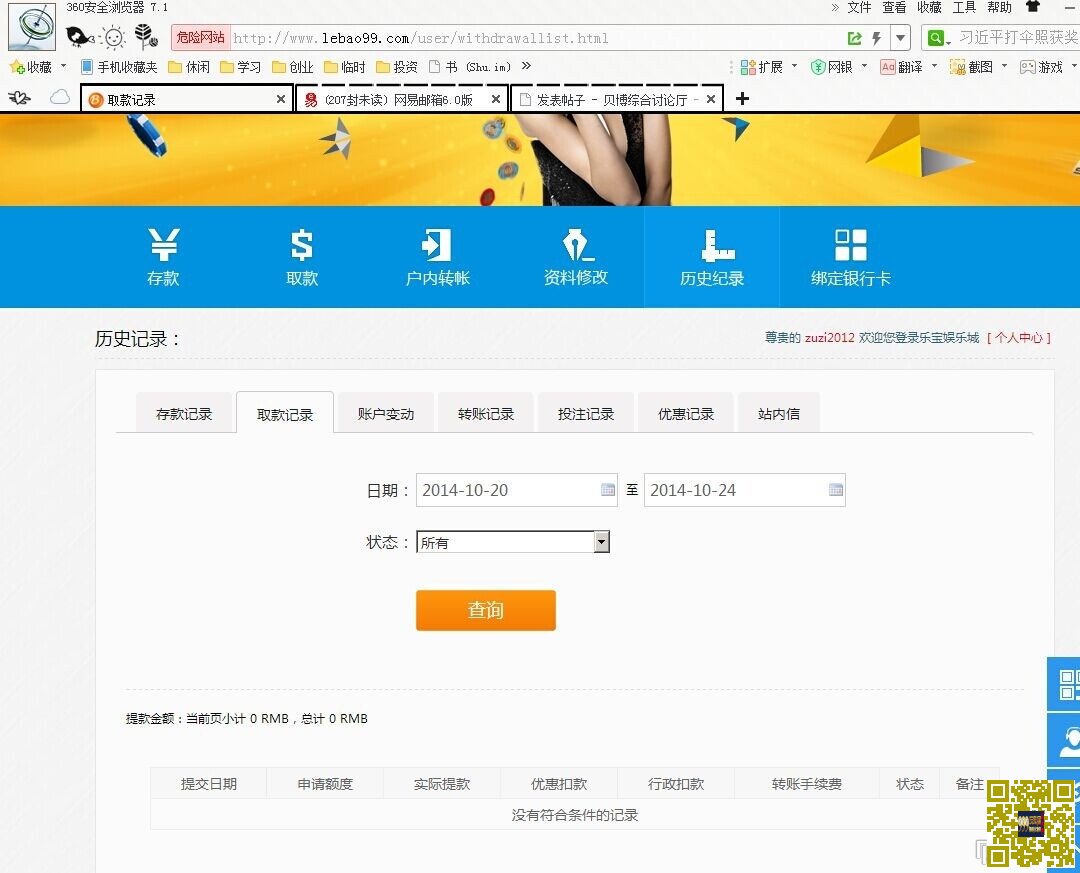Click the 危险网站 warning badge

[200, 37]
